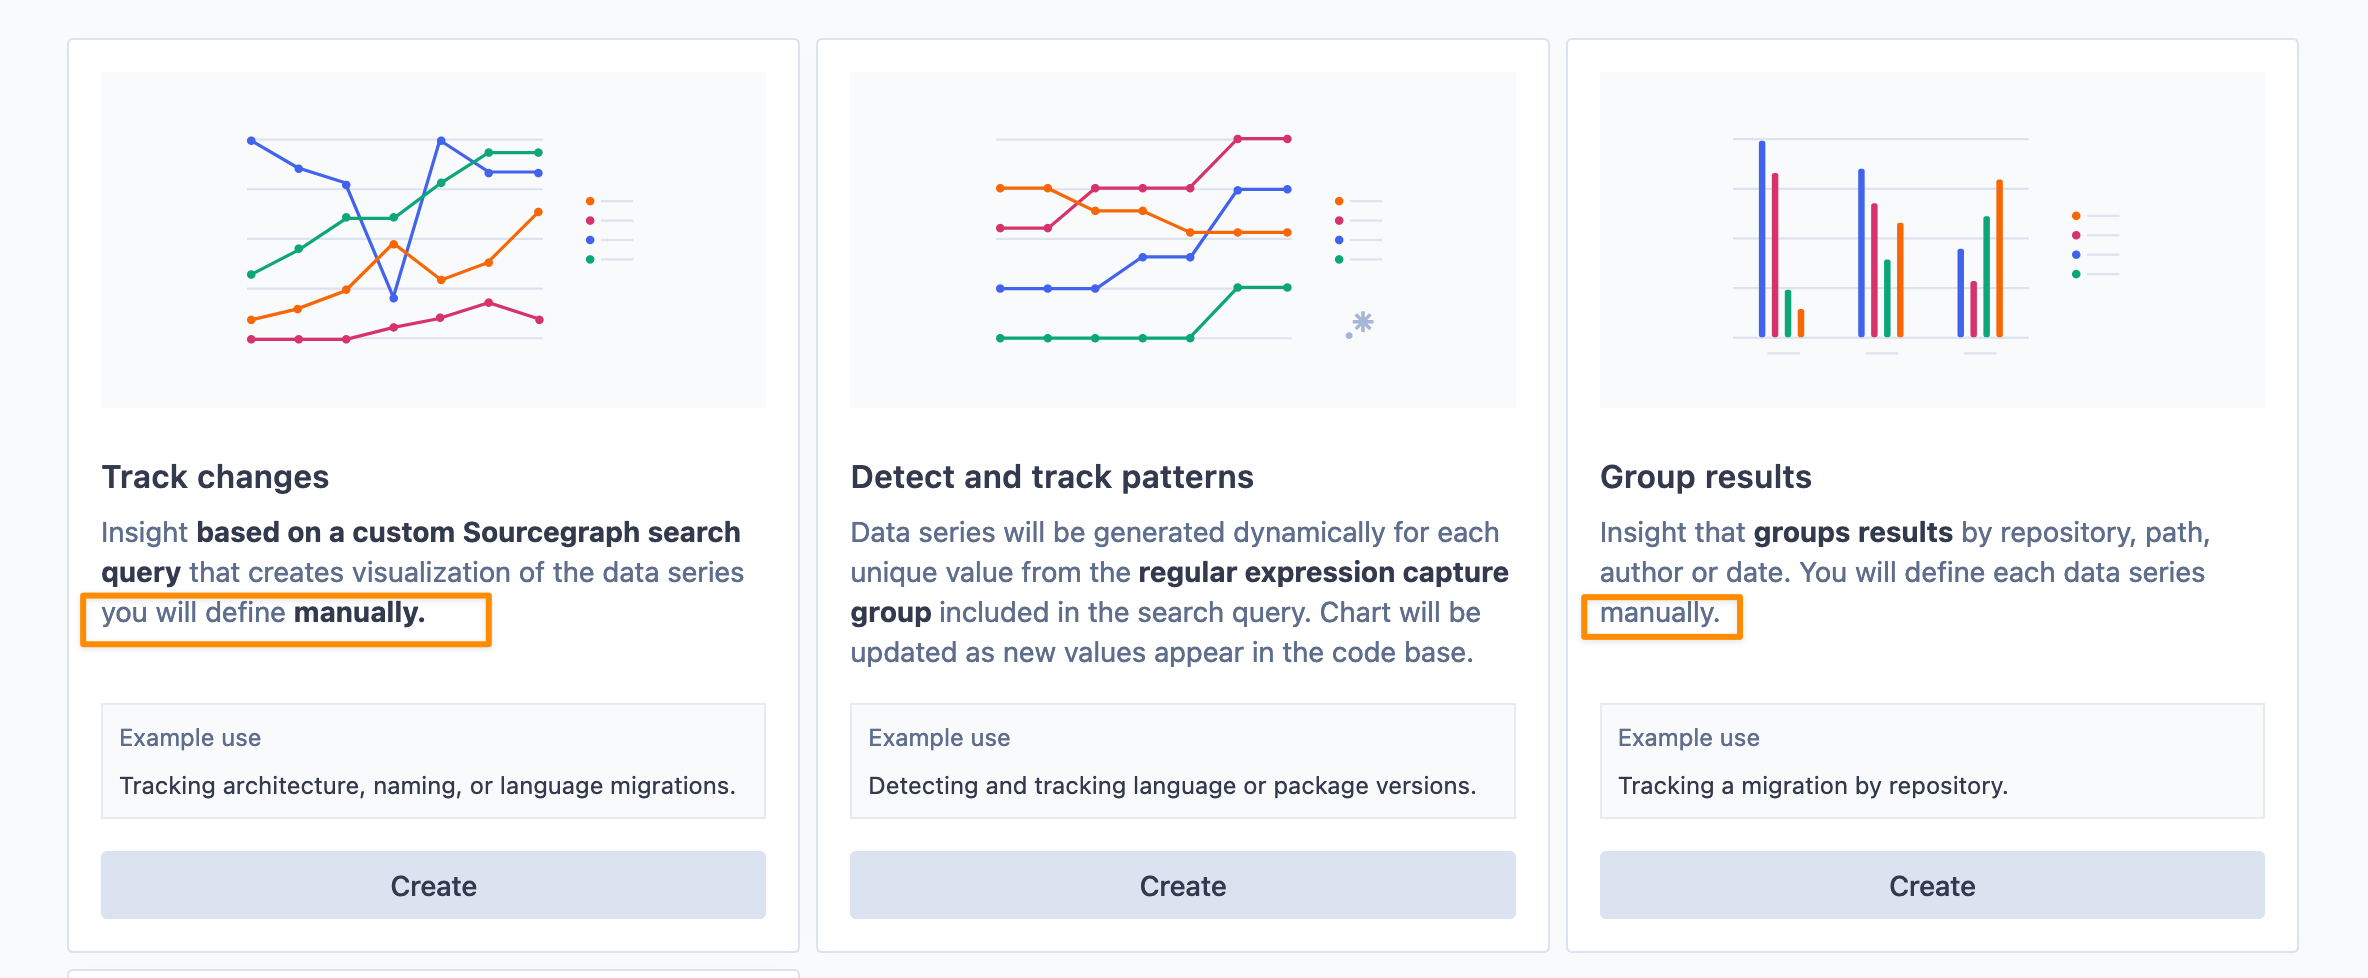Click 'Detecting and tracking language or package versions.' text
Image resolution: width=2368 pixels, height=978 pixels.
[1172, 786]
